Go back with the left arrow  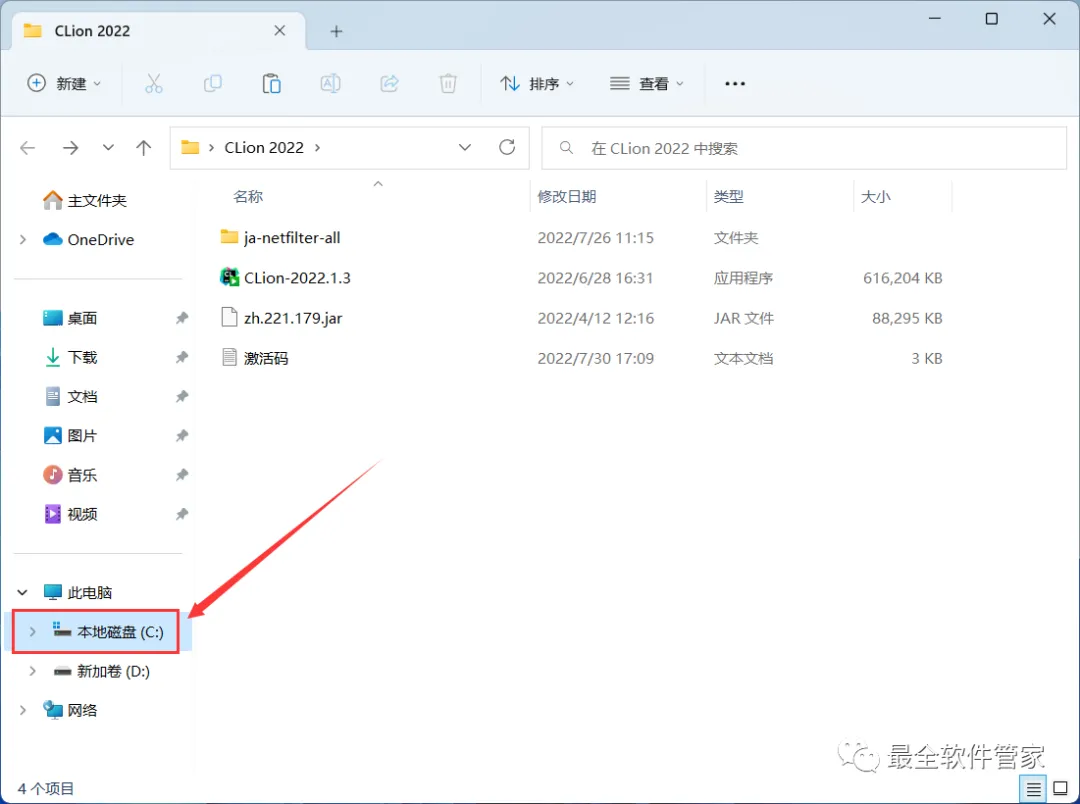(28, 147)
